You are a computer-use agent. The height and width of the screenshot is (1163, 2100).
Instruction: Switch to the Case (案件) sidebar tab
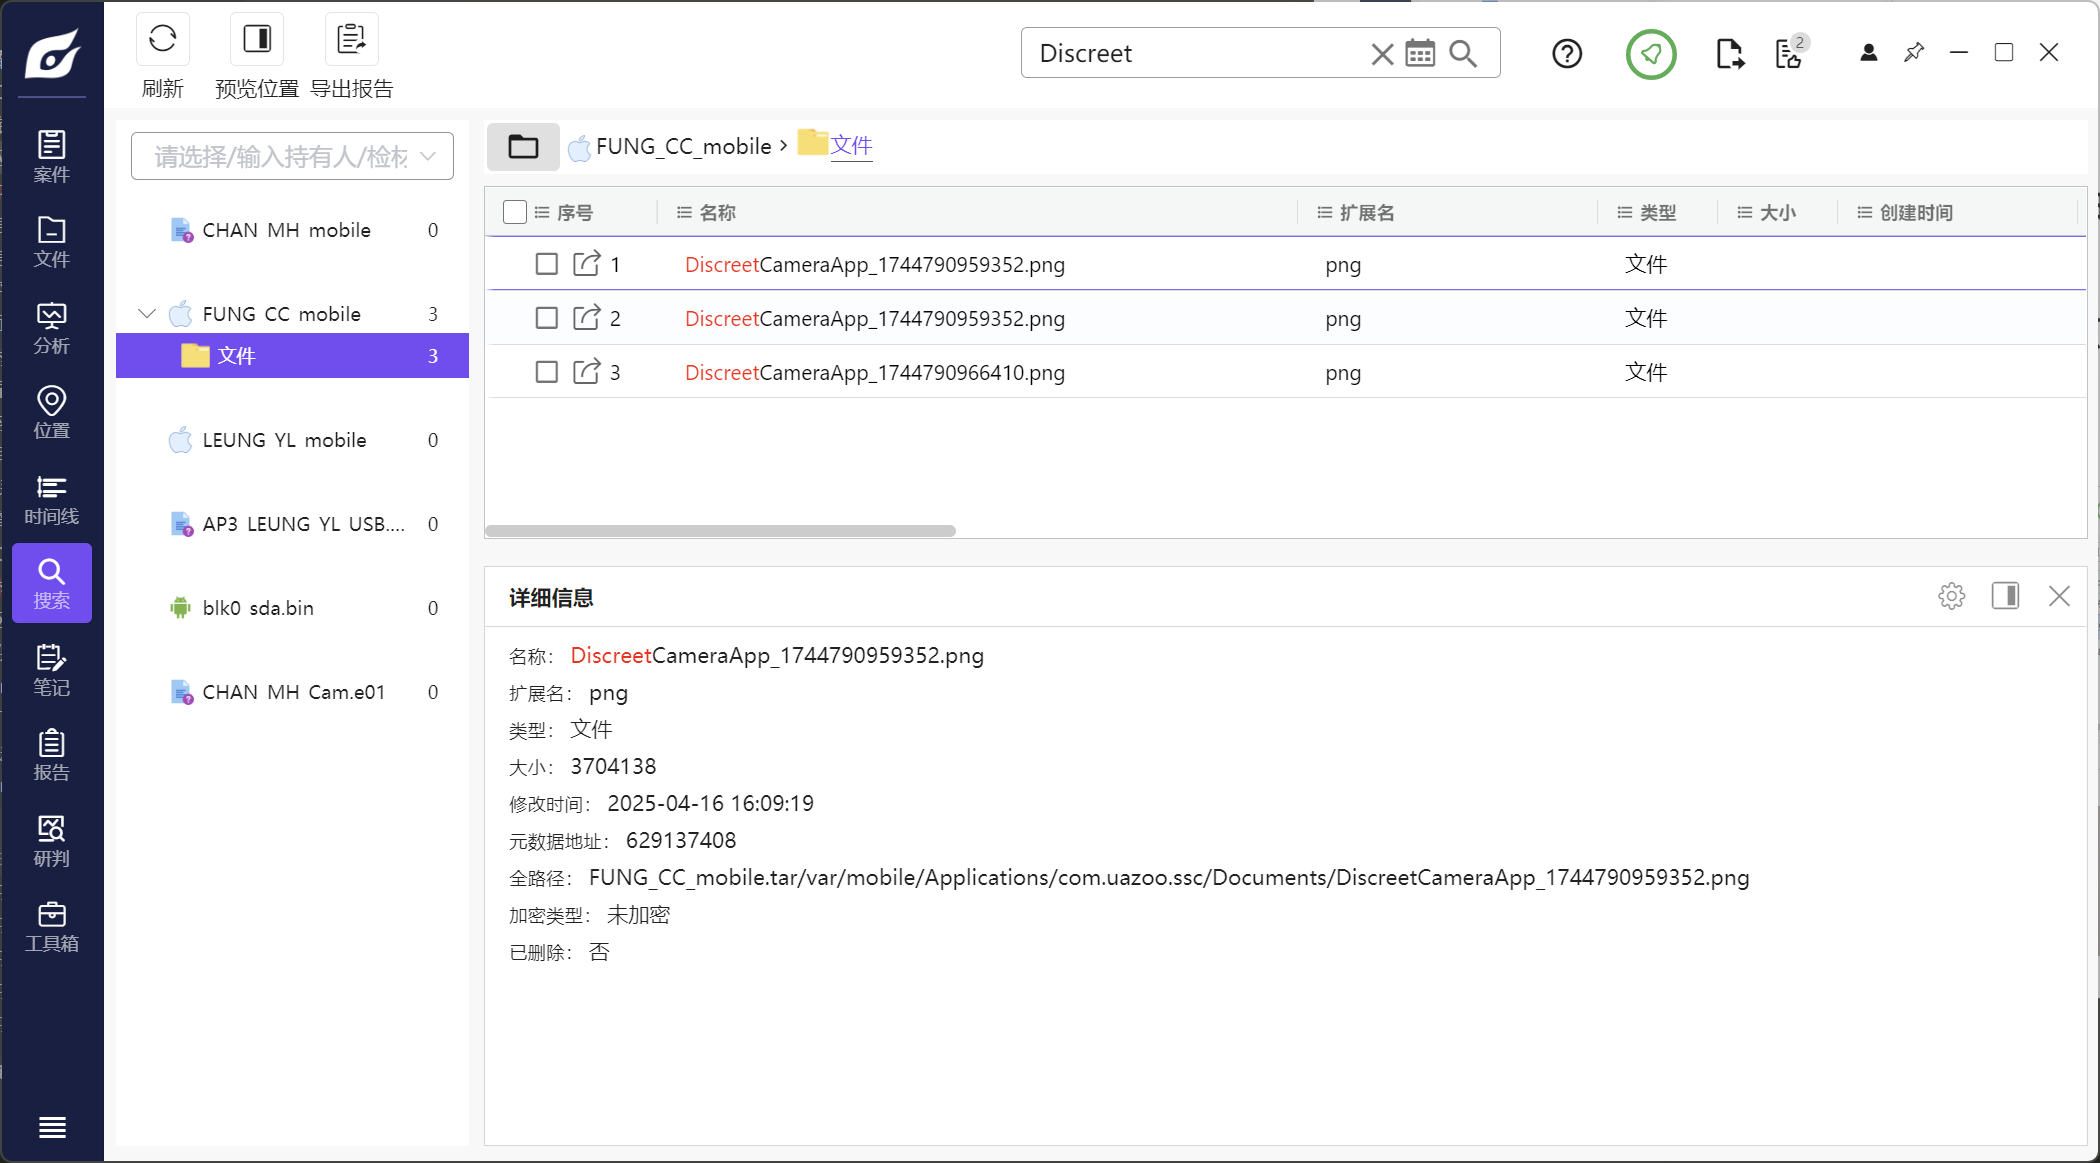tap(52, 157)
